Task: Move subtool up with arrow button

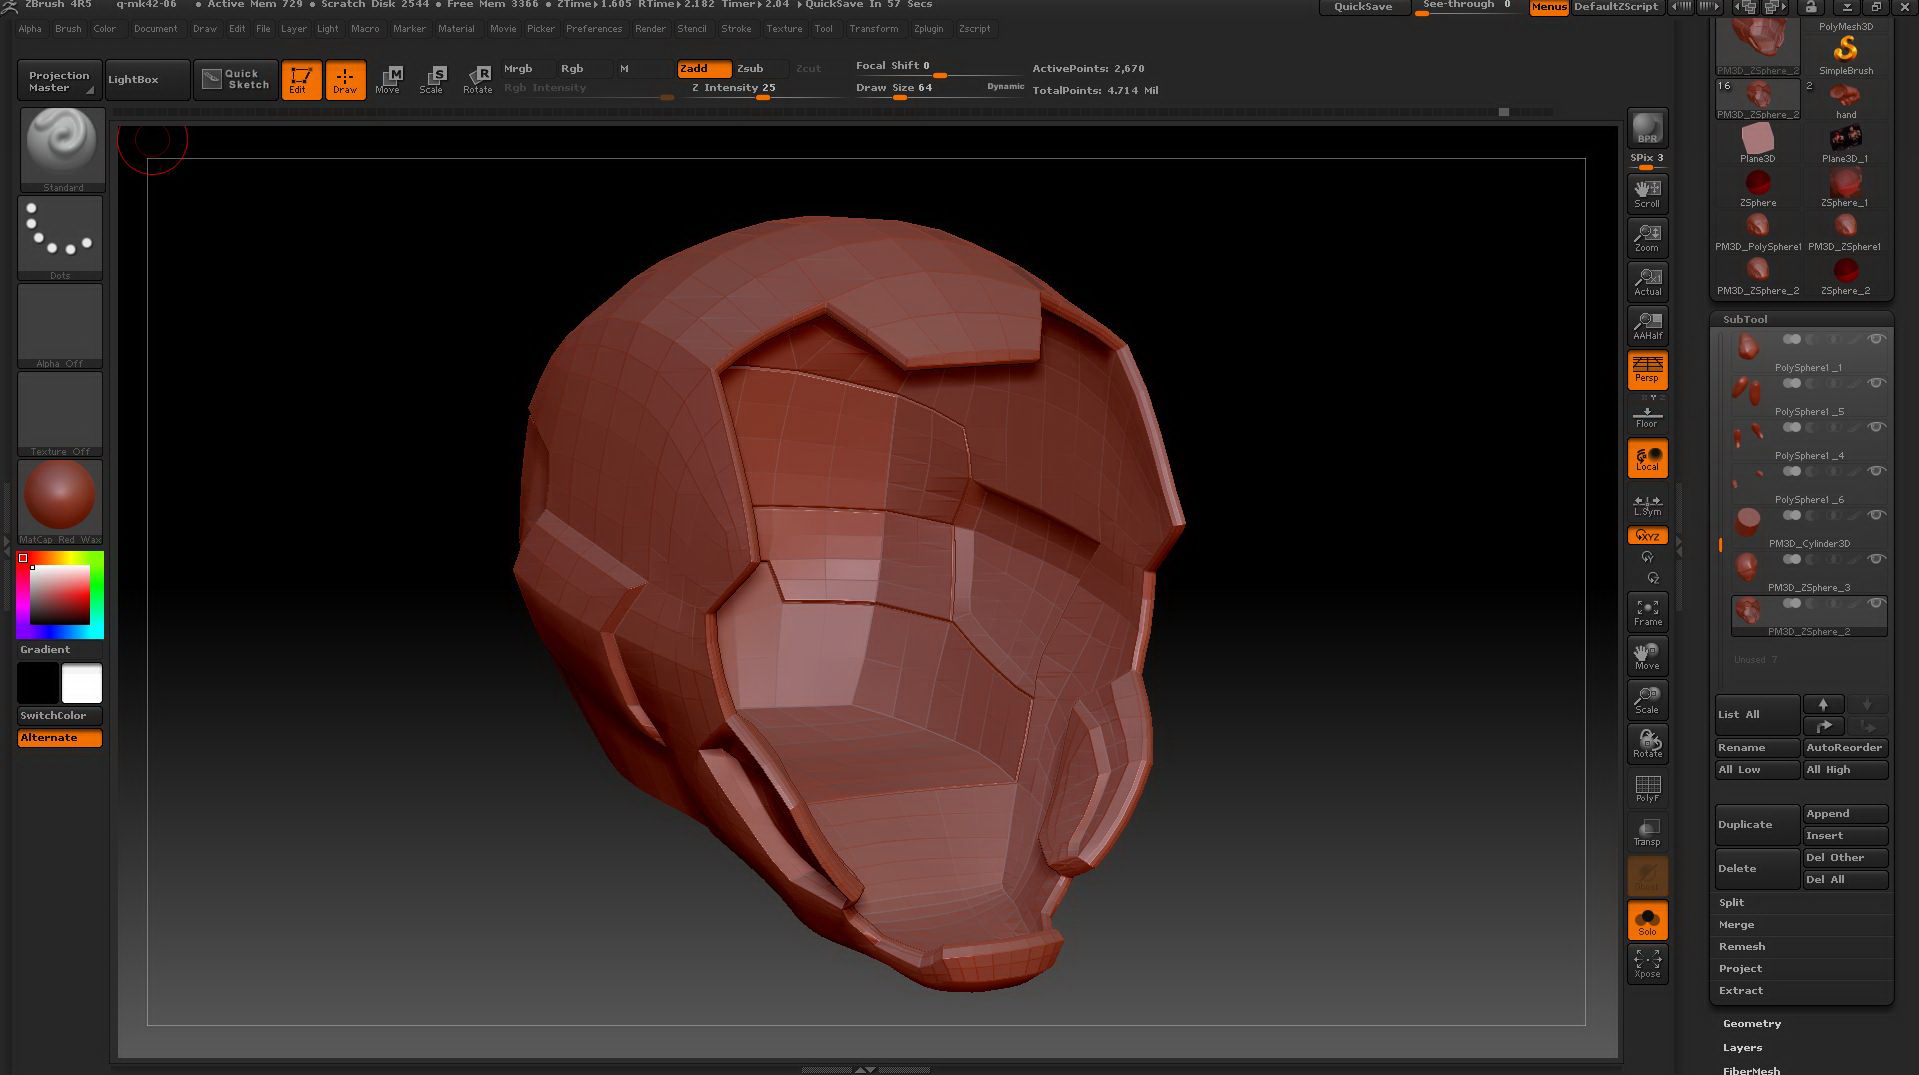Action: (x=1823, y=704)
